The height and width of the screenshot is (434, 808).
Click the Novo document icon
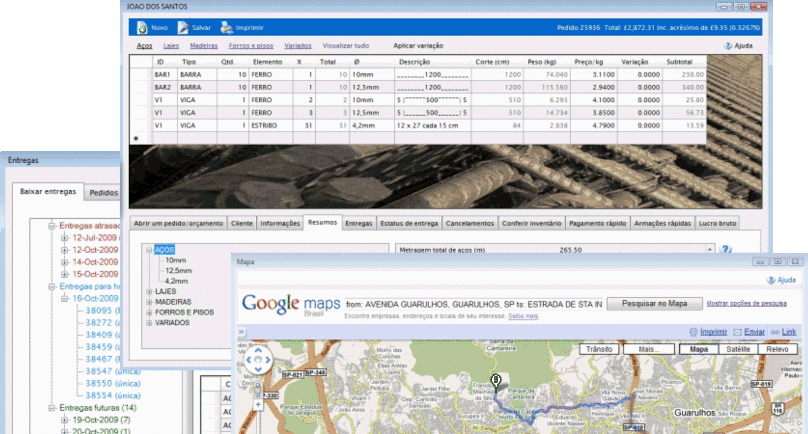[142, 28]
